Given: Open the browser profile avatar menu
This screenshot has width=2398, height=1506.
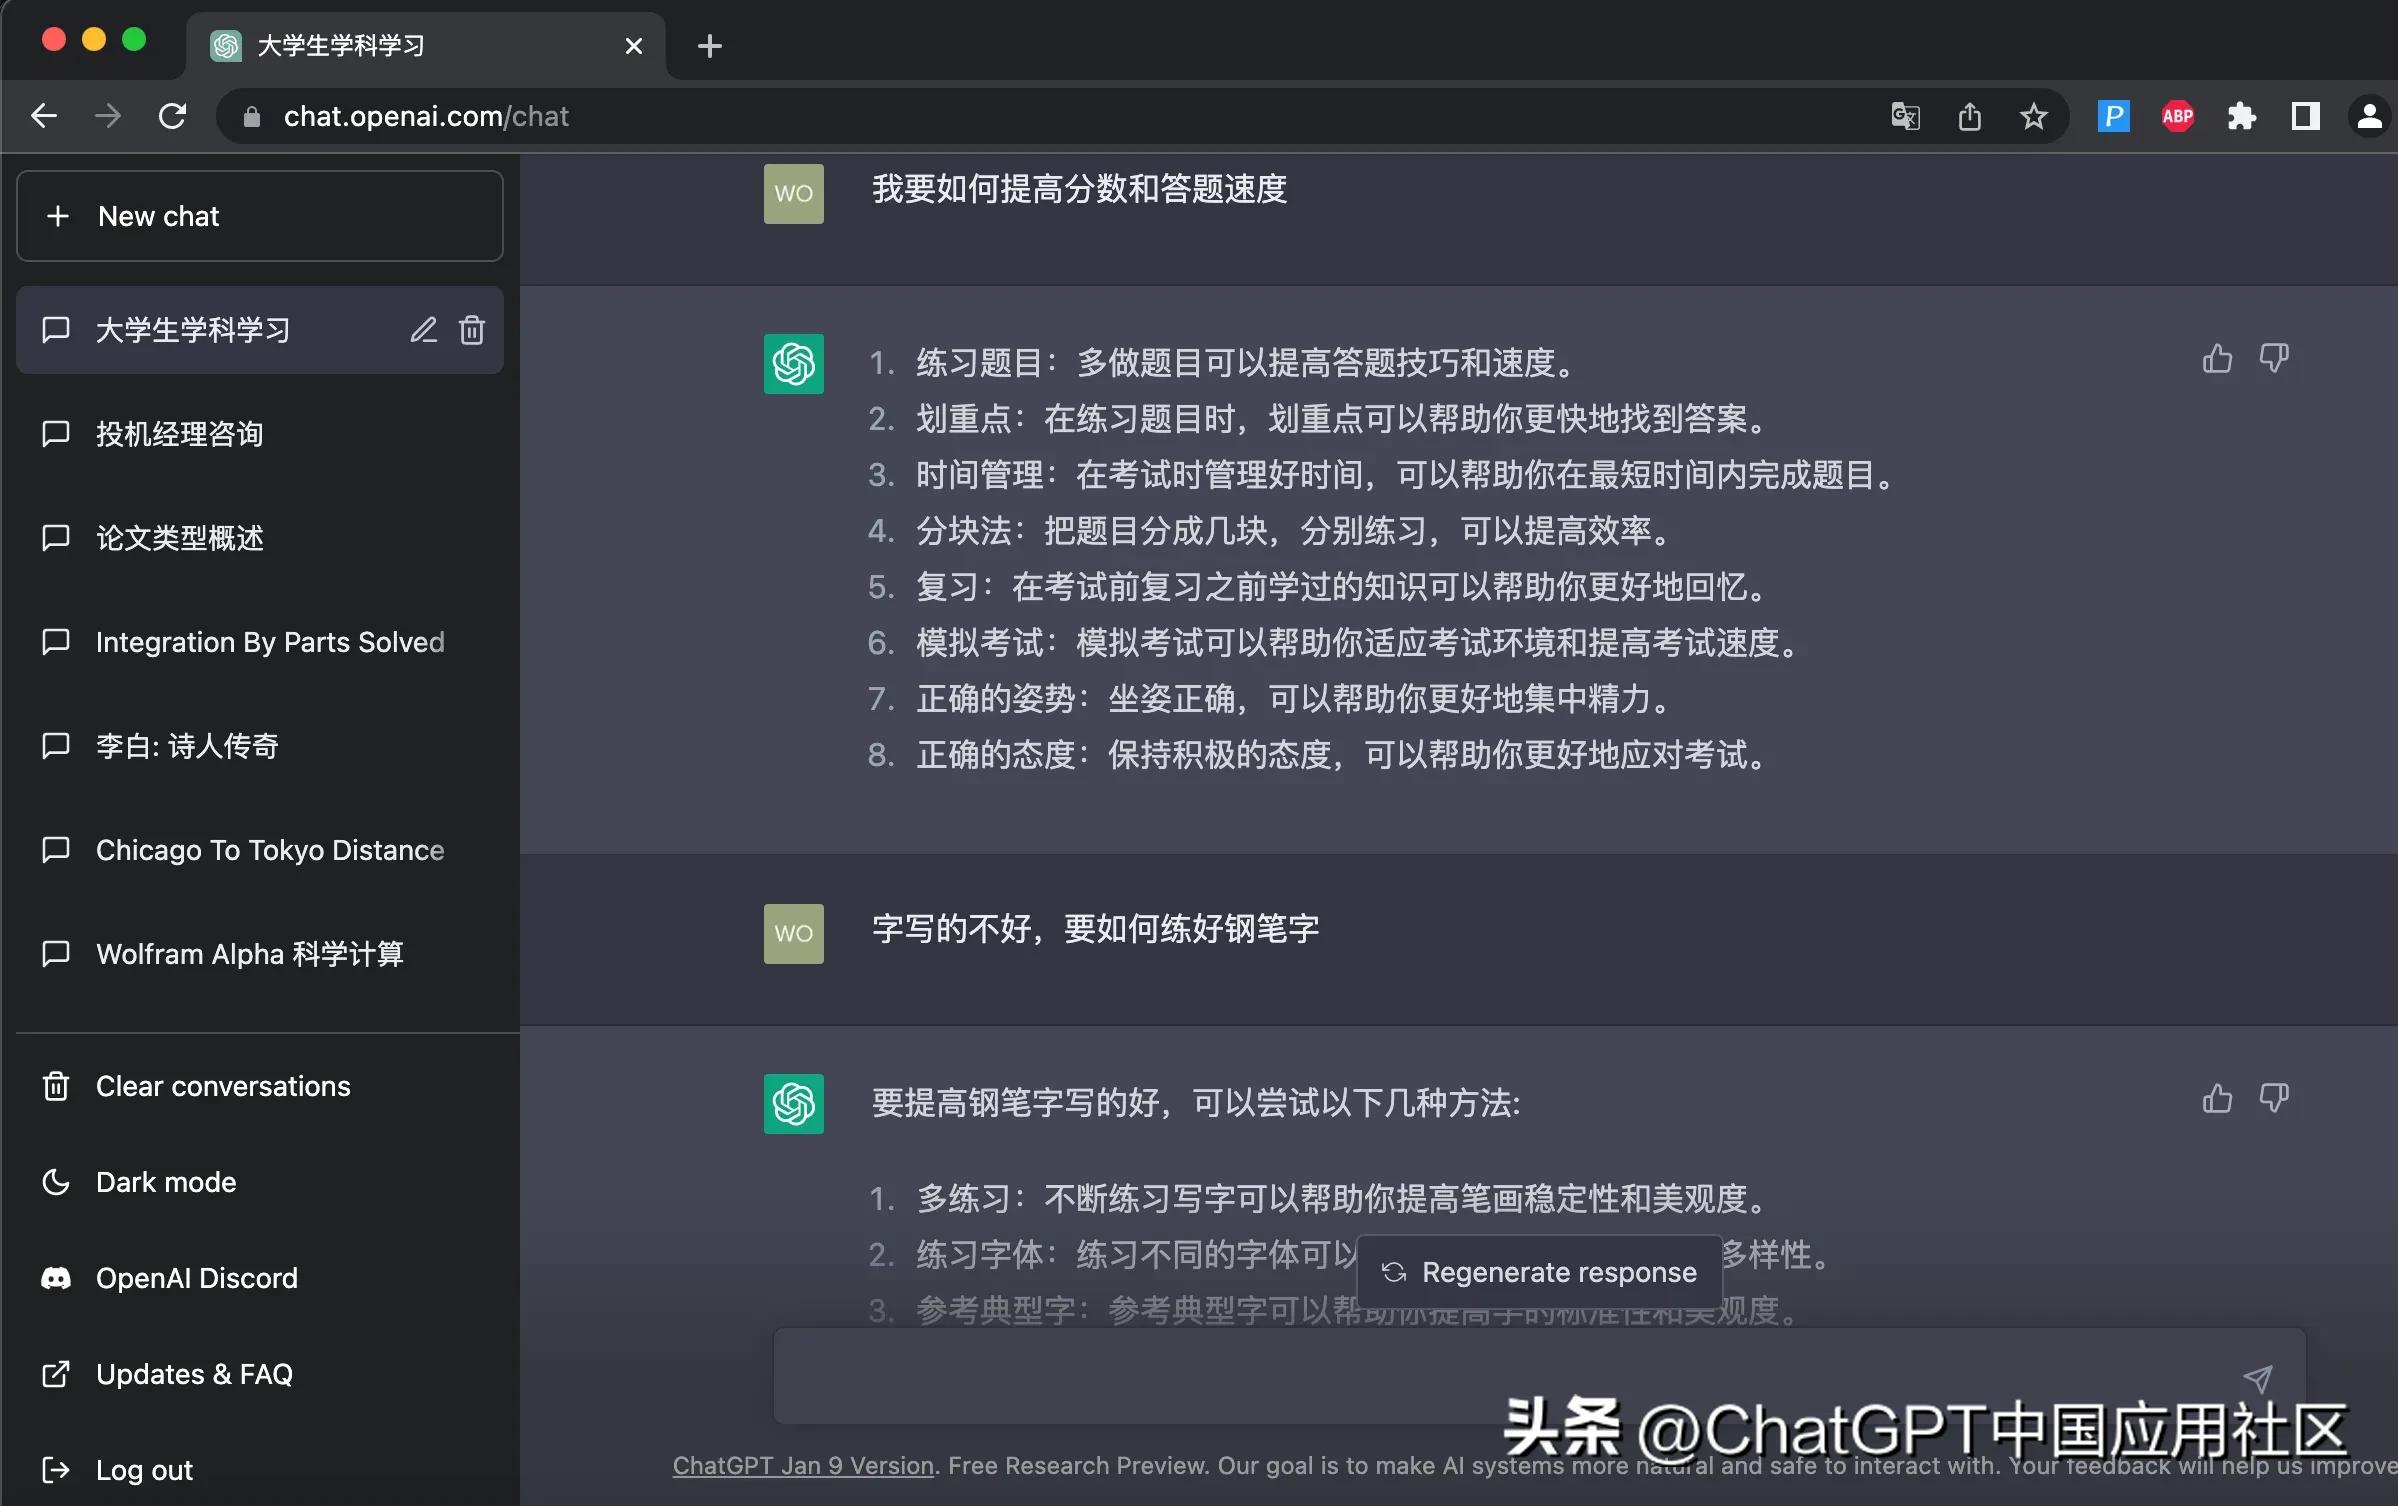Looking at the screenshot, I should click(x=2369, y=116).
